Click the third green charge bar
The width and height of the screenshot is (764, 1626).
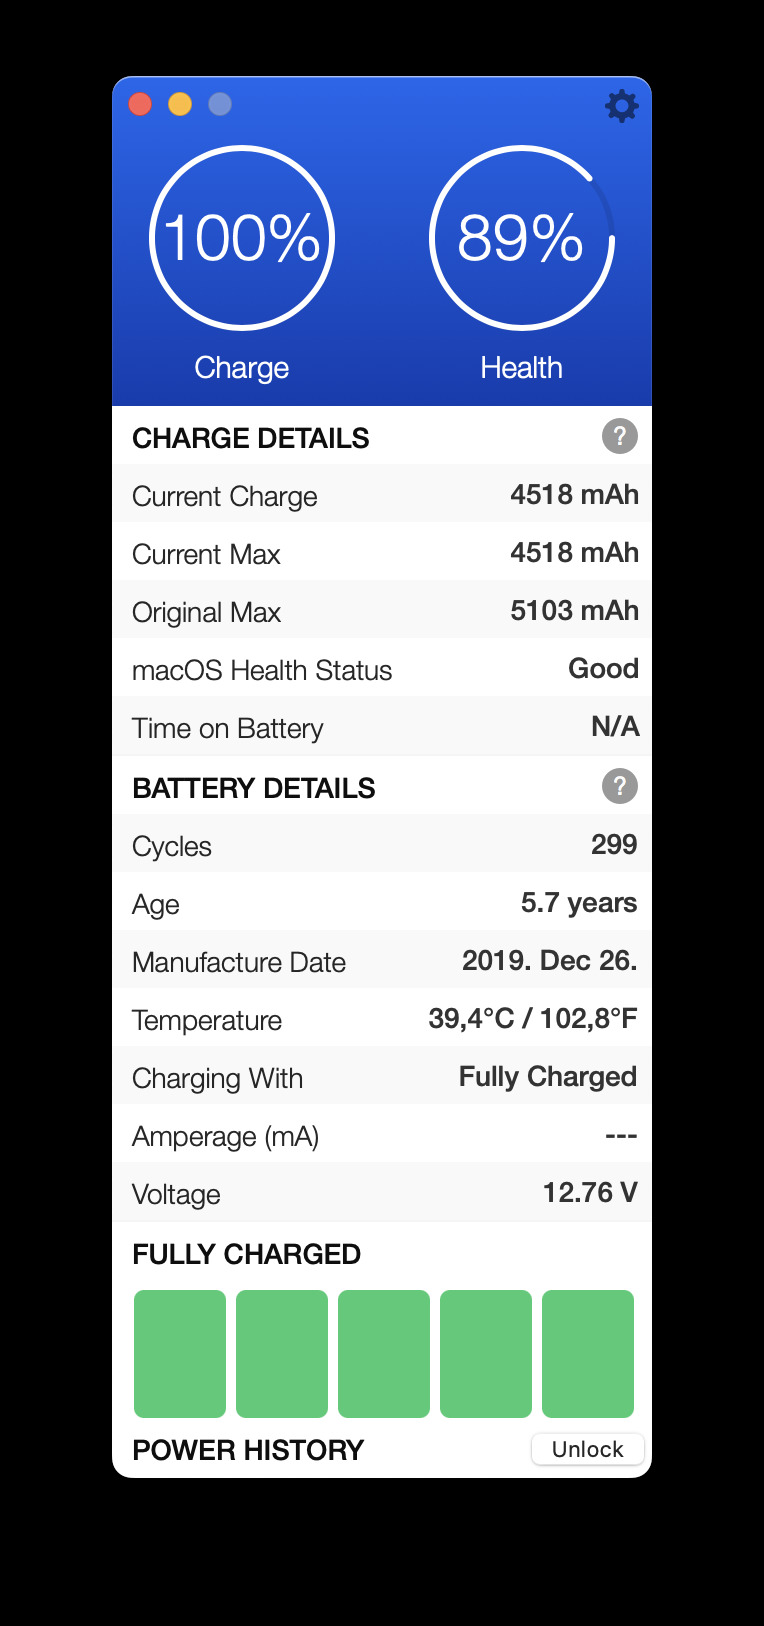tap(384, 1353)
